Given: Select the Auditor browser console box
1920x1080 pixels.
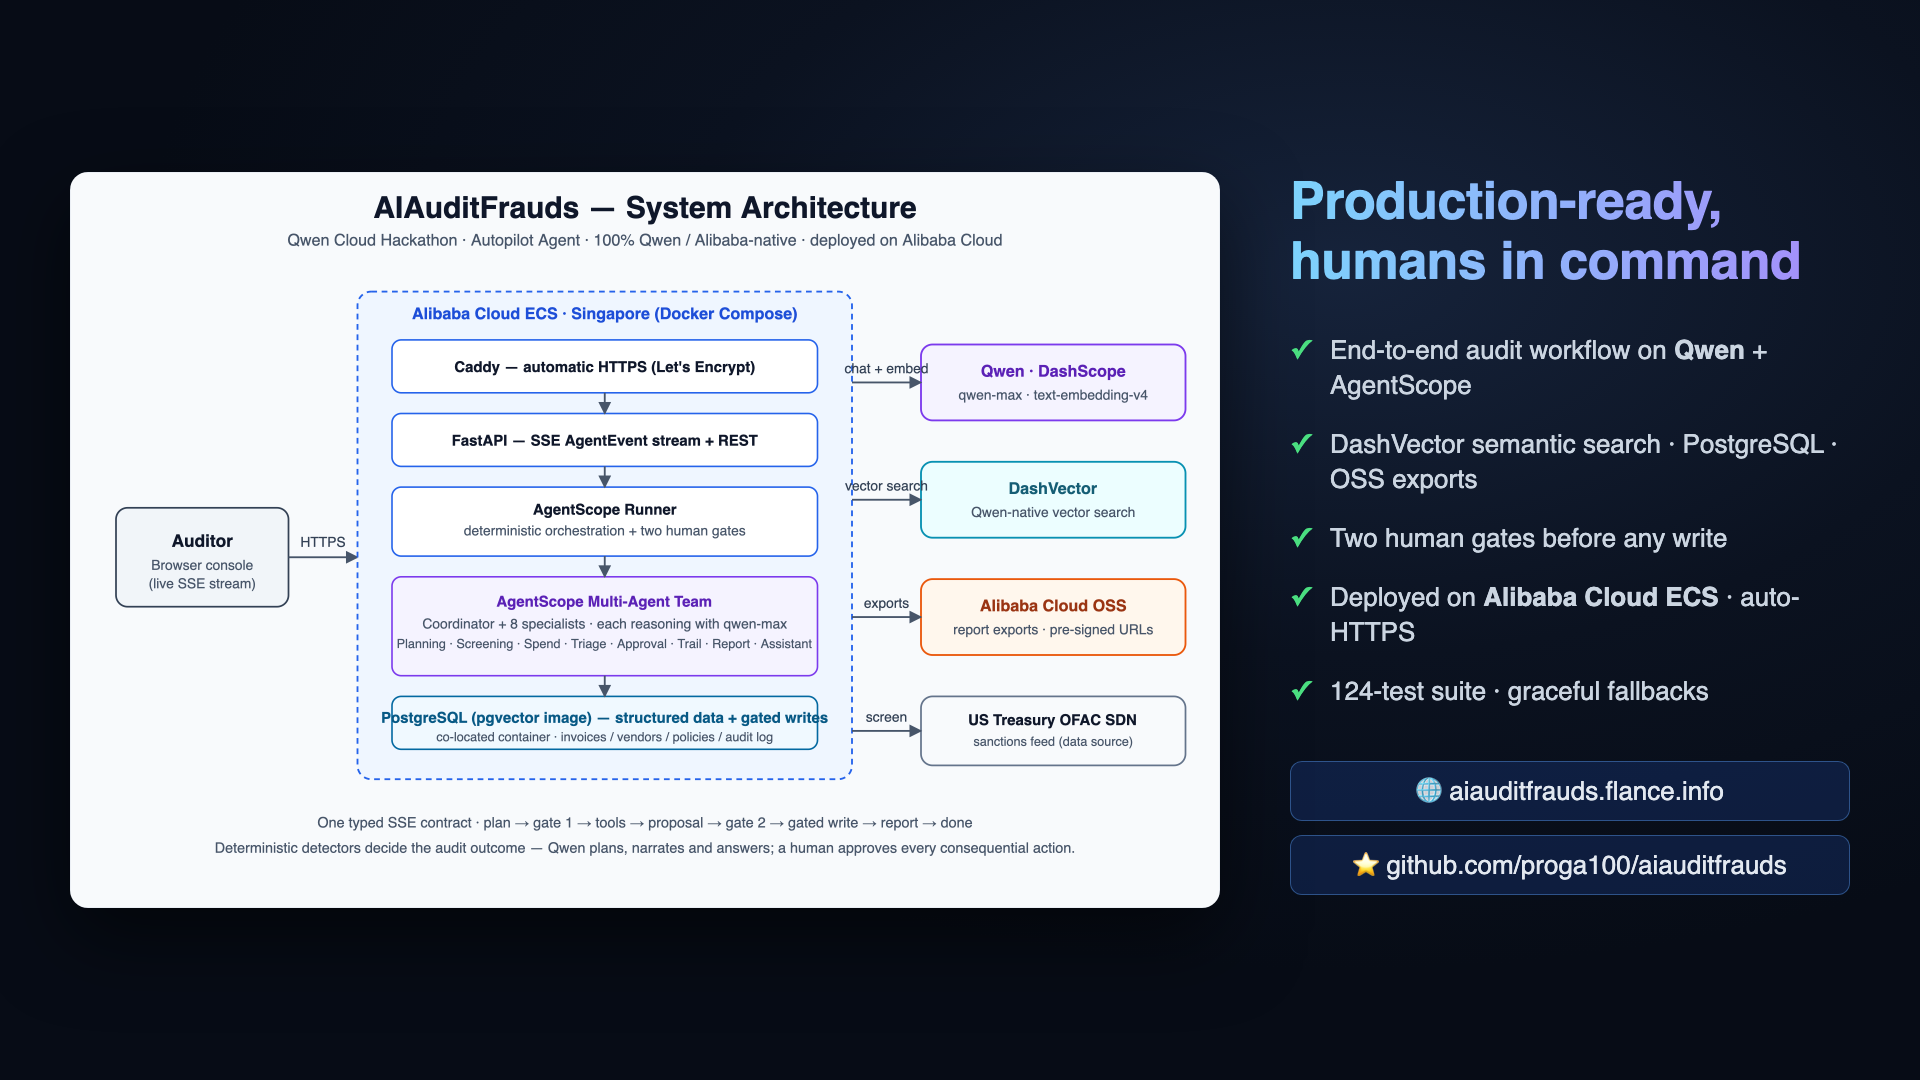Looking at the screenshot, I should pos(202,557).
